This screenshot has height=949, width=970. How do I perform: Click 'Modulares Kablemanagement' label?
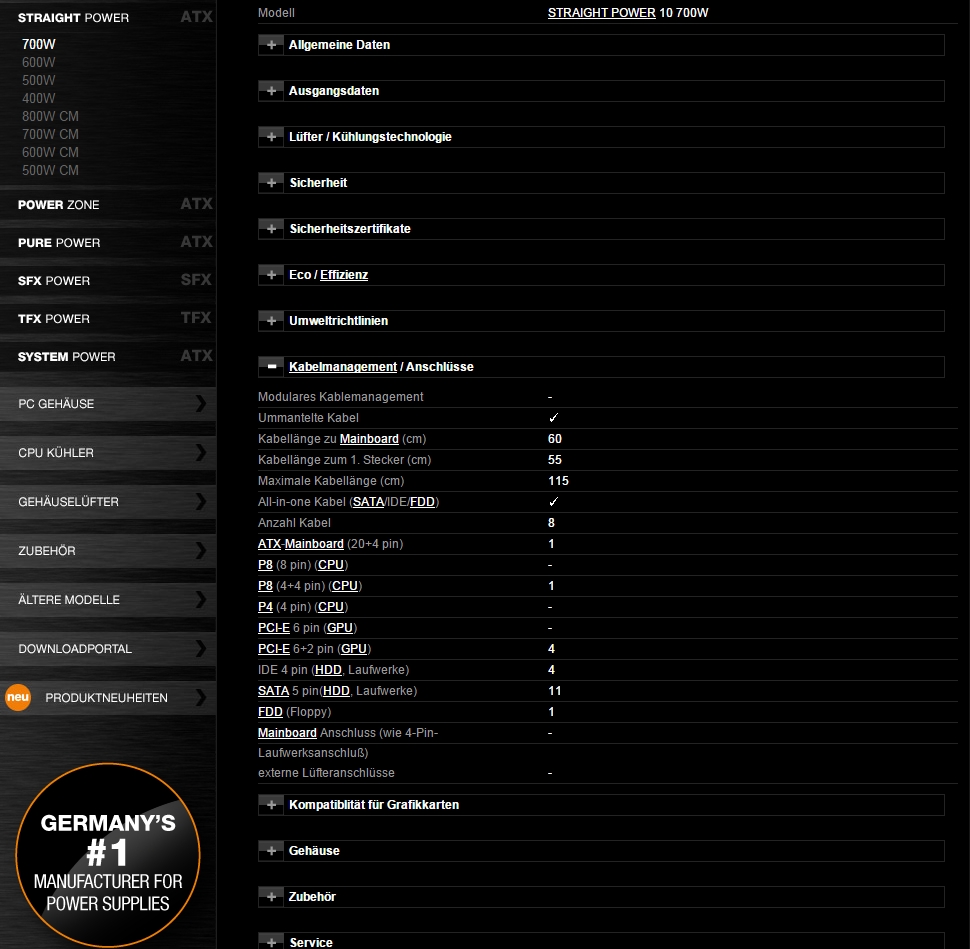coord(341,397)
